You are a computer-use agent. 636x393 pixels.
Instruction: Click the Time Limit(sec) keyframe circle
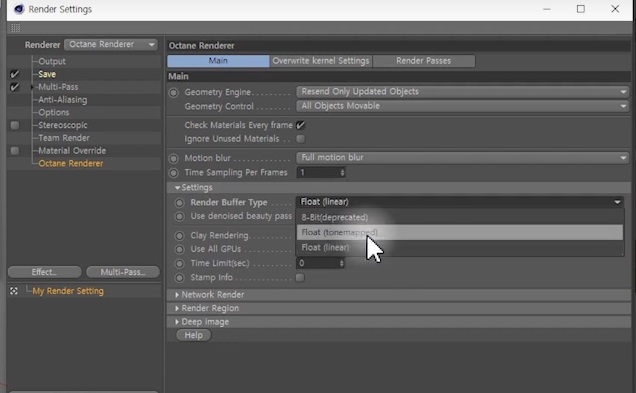179,263
